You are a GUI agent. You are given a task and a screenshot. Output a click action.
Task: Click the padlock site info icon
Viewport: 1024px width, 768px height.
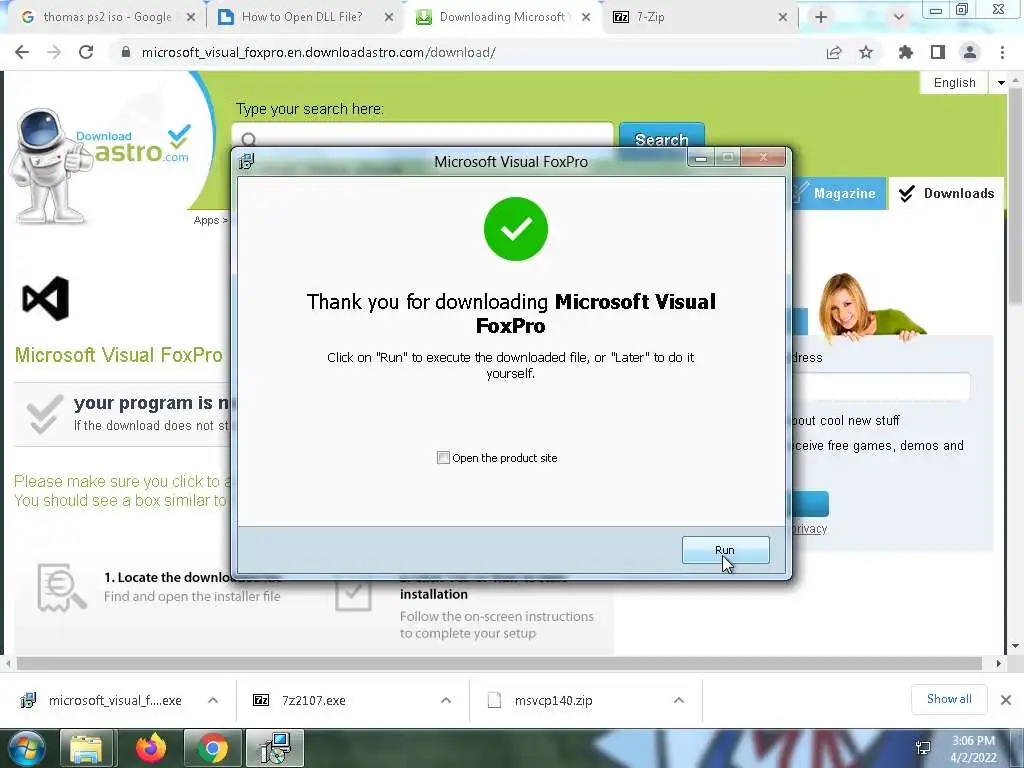coord(126,52)
